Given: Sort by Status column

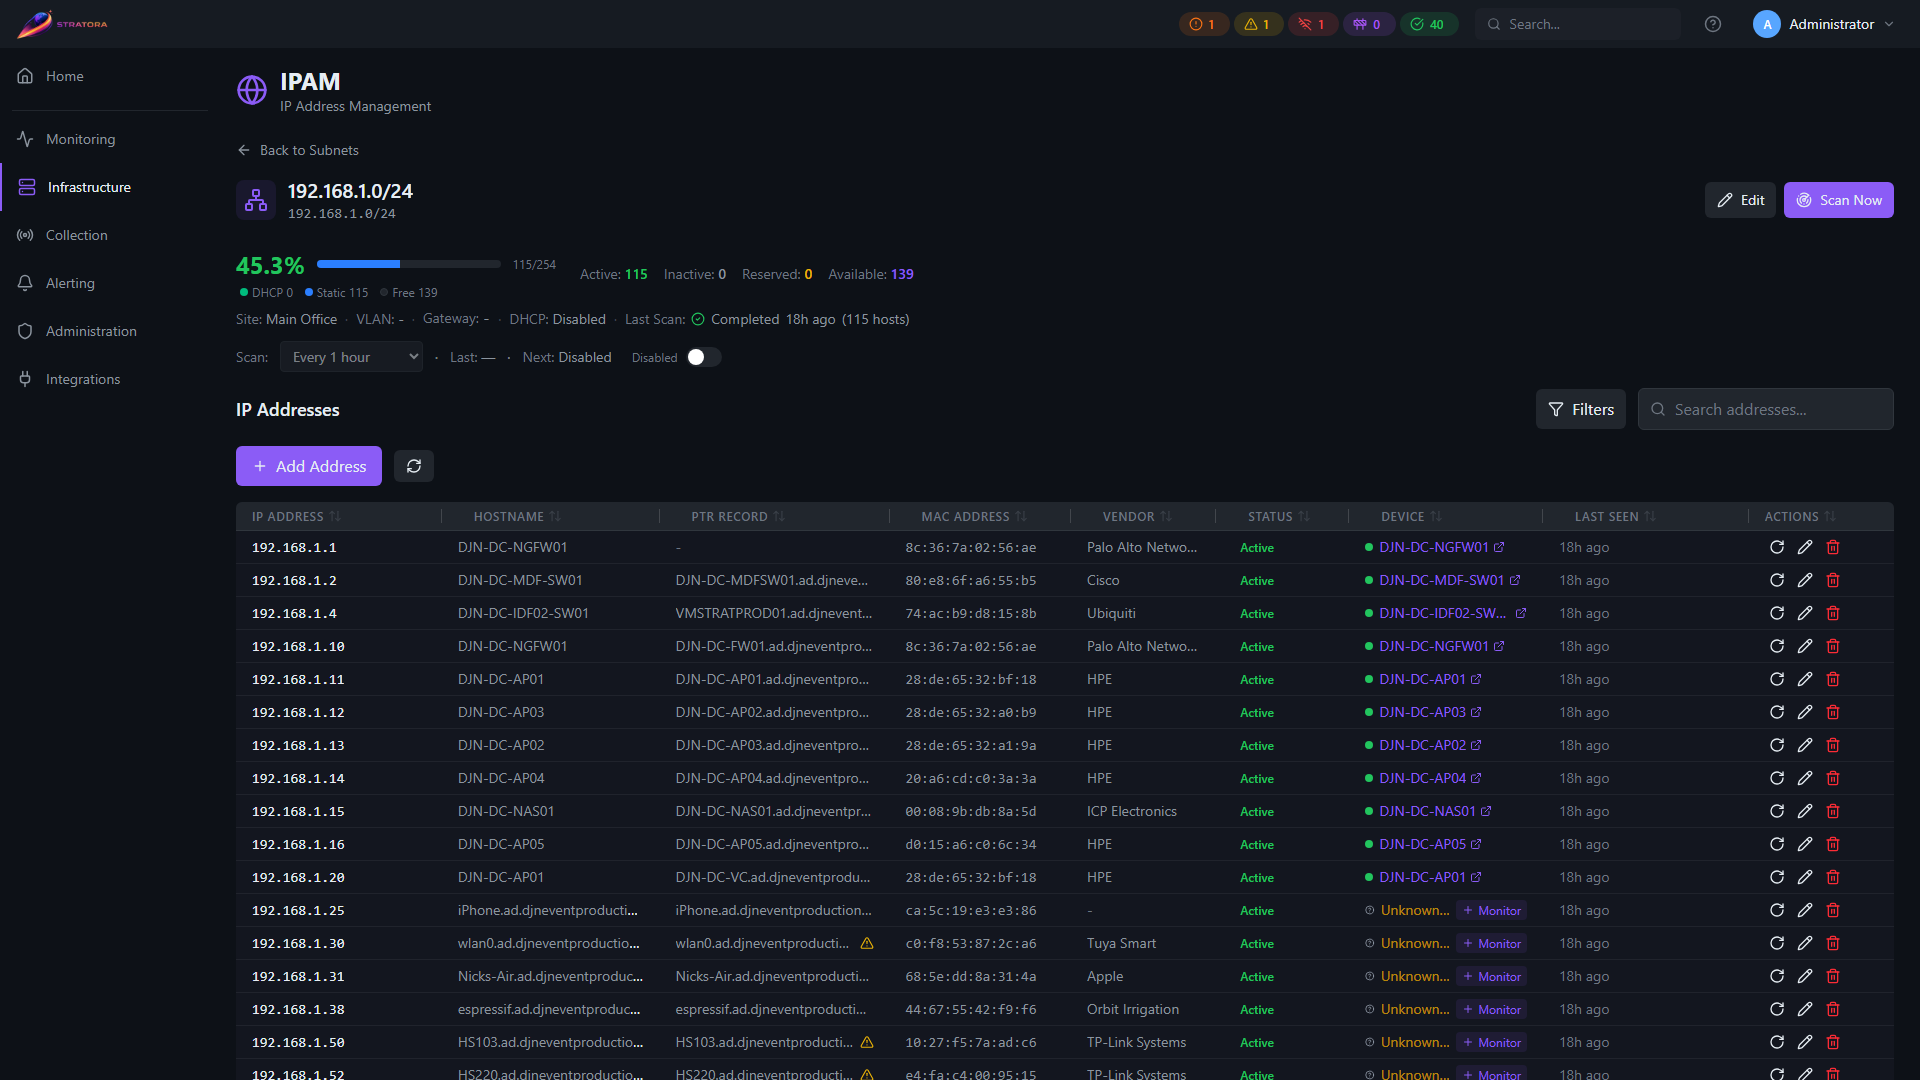Looking at the screenshot, I should coord(1279,516).
